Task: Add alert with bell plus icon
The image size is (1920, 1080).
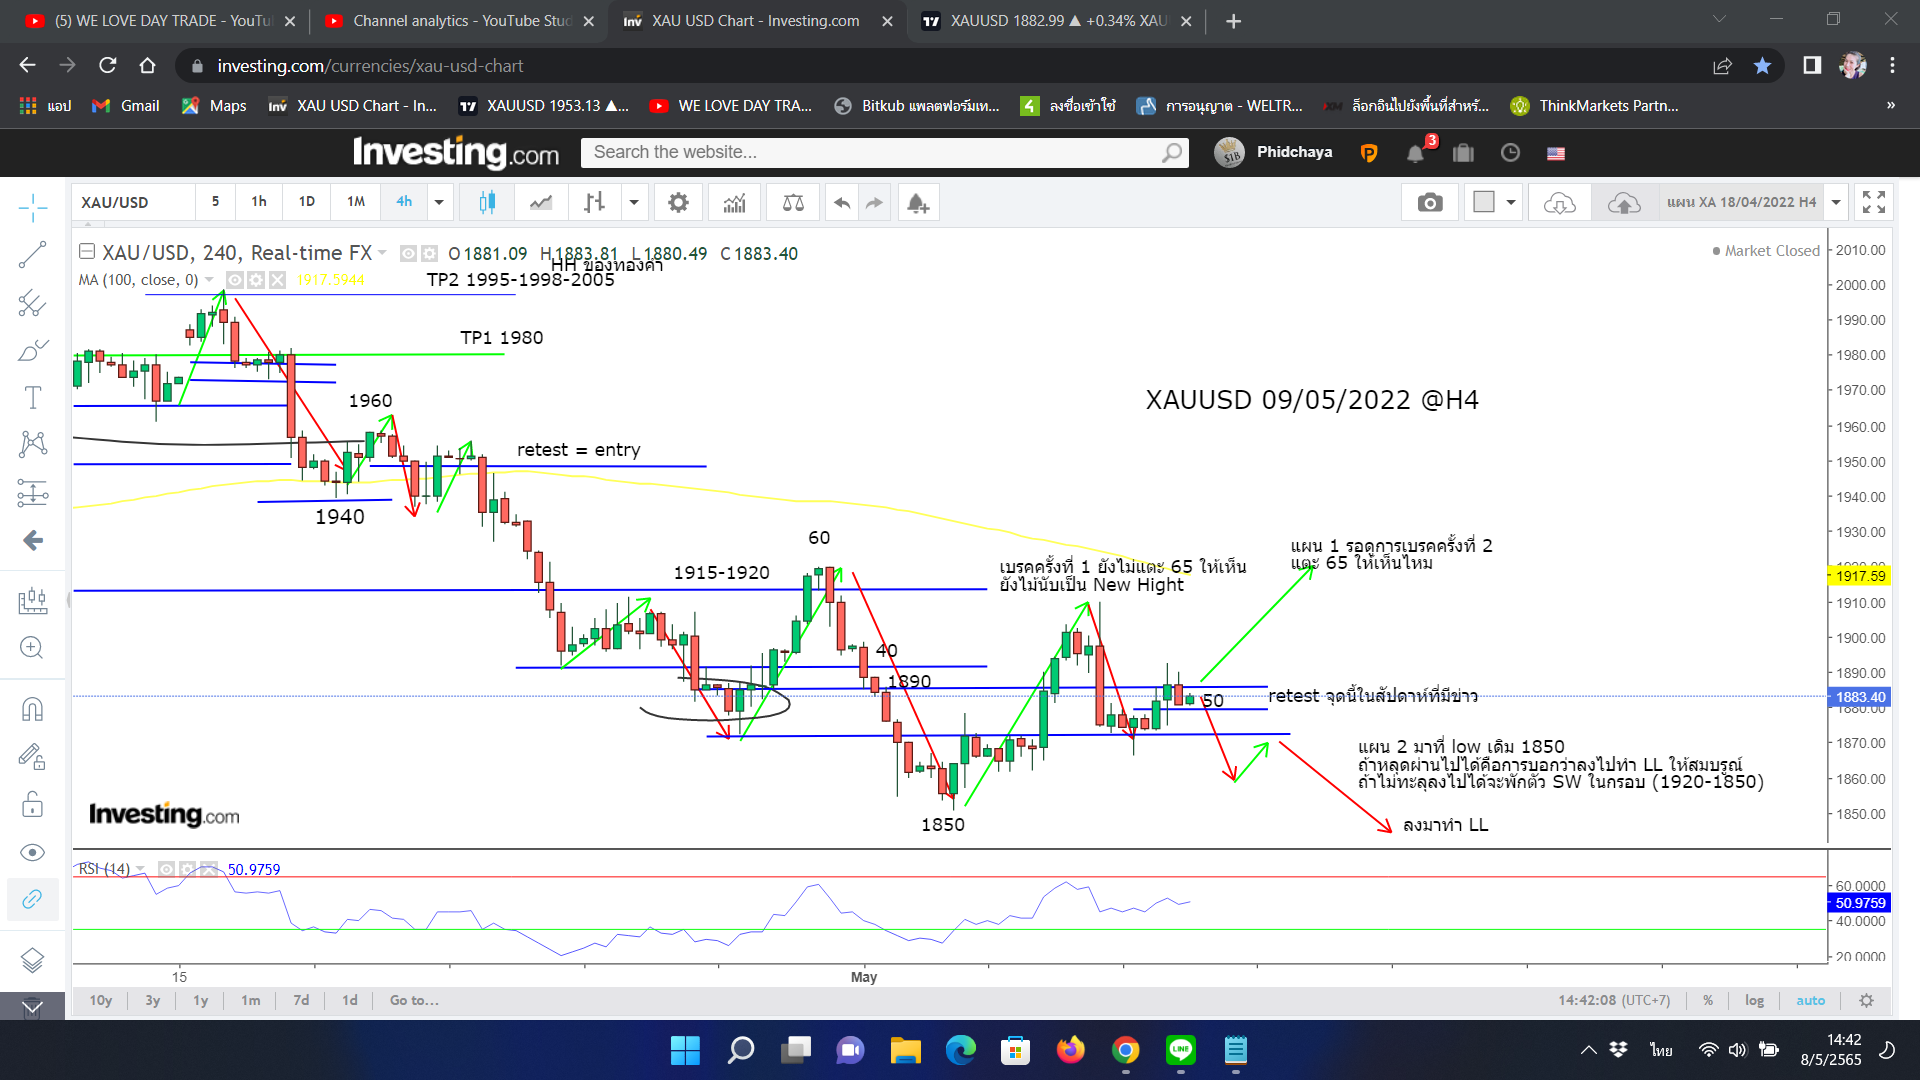Action: point(917,203)
